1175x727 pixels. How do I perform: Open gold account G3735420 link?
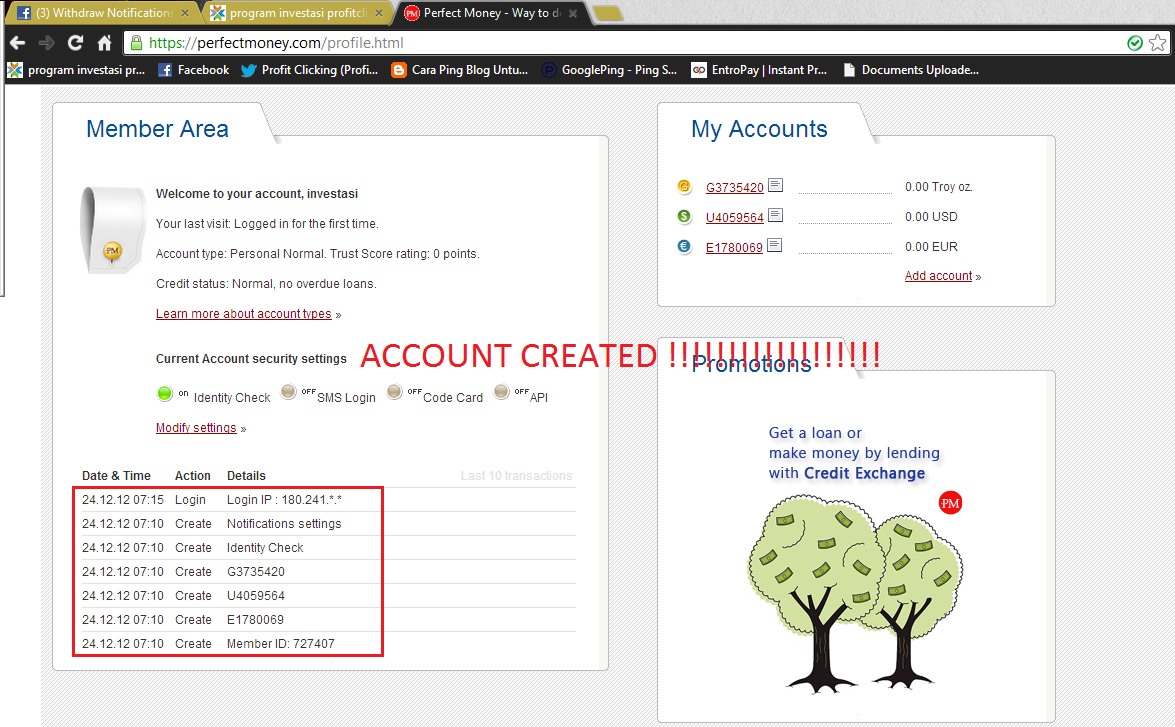(734, 187)
